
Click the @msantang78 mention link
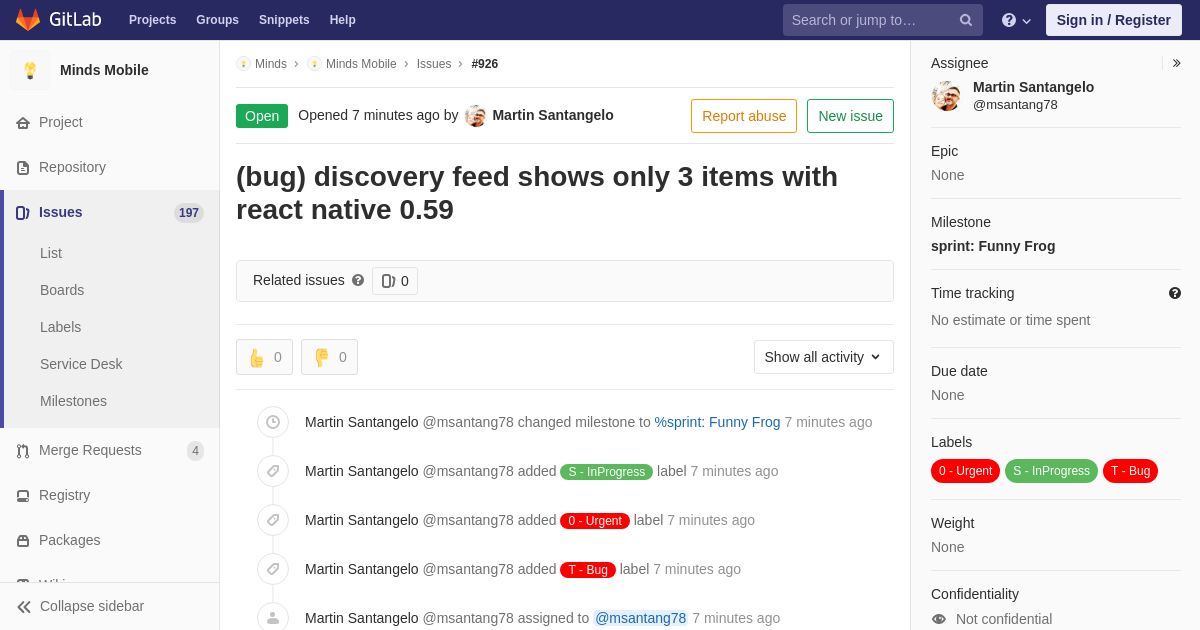(x=641, y=618)
